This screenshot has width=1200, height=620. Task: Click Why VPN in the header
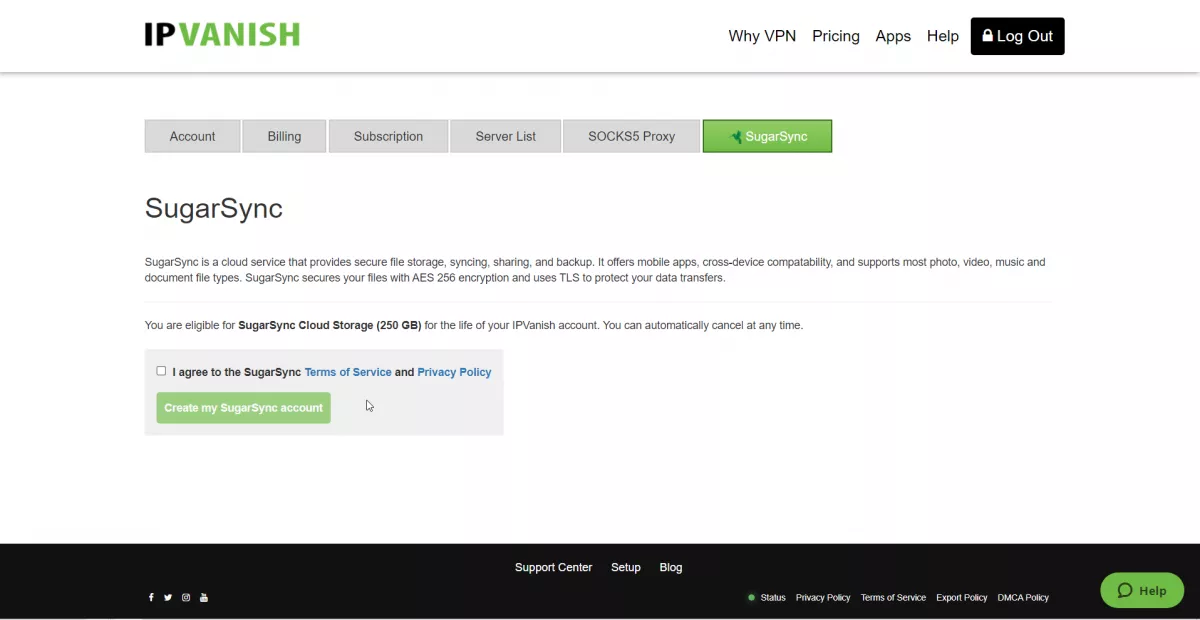coord(762,36)
